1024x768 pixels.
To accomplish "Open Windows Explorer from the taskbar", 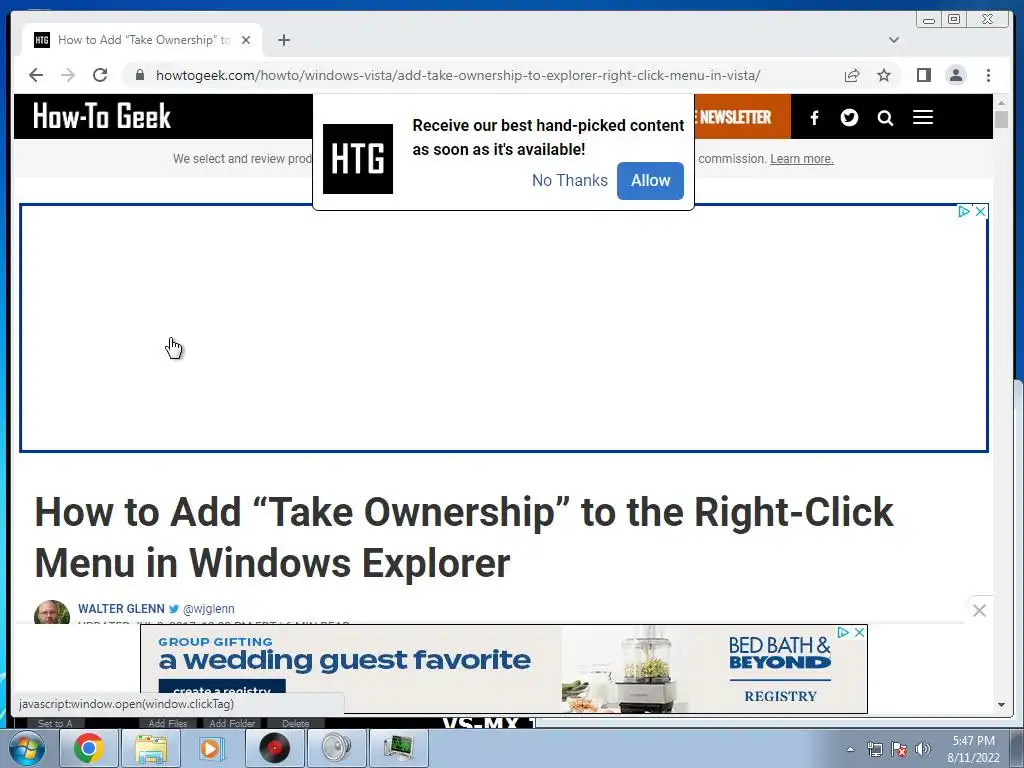I will [x=151, y=748].
